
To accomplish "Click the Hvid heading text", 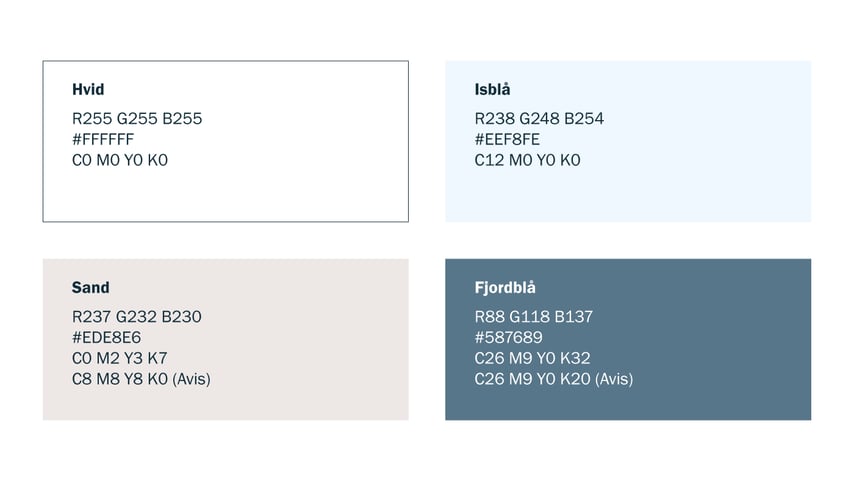I will coord(88,89).
